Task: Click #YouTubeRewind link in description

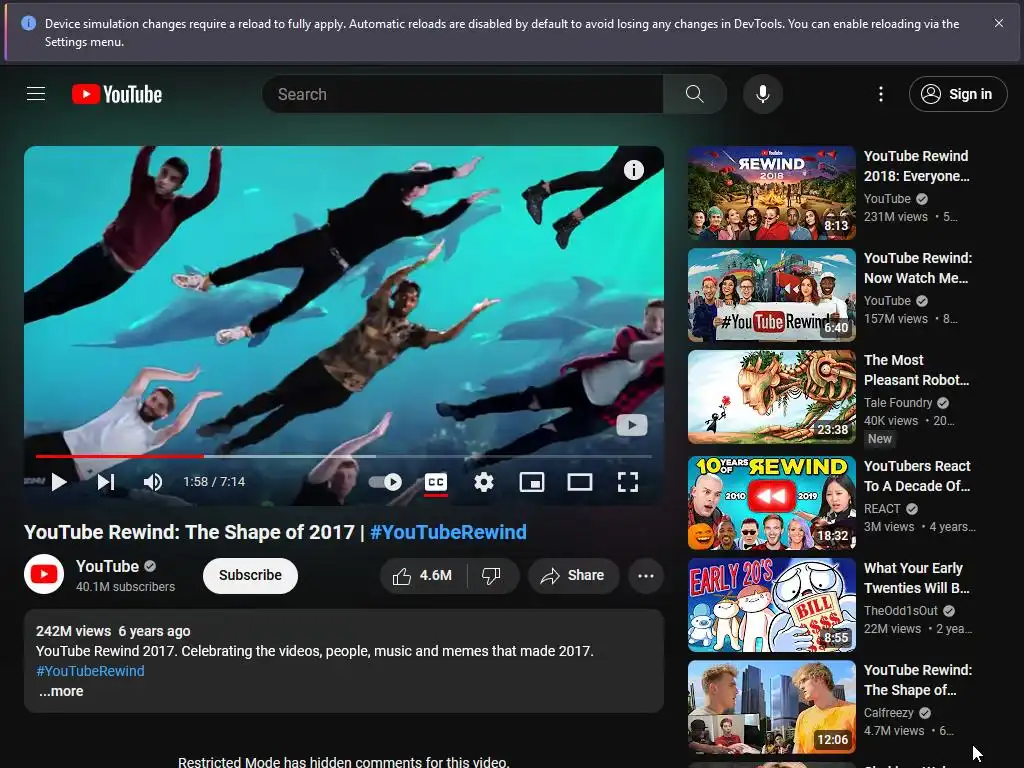Action: click(90, 671)
